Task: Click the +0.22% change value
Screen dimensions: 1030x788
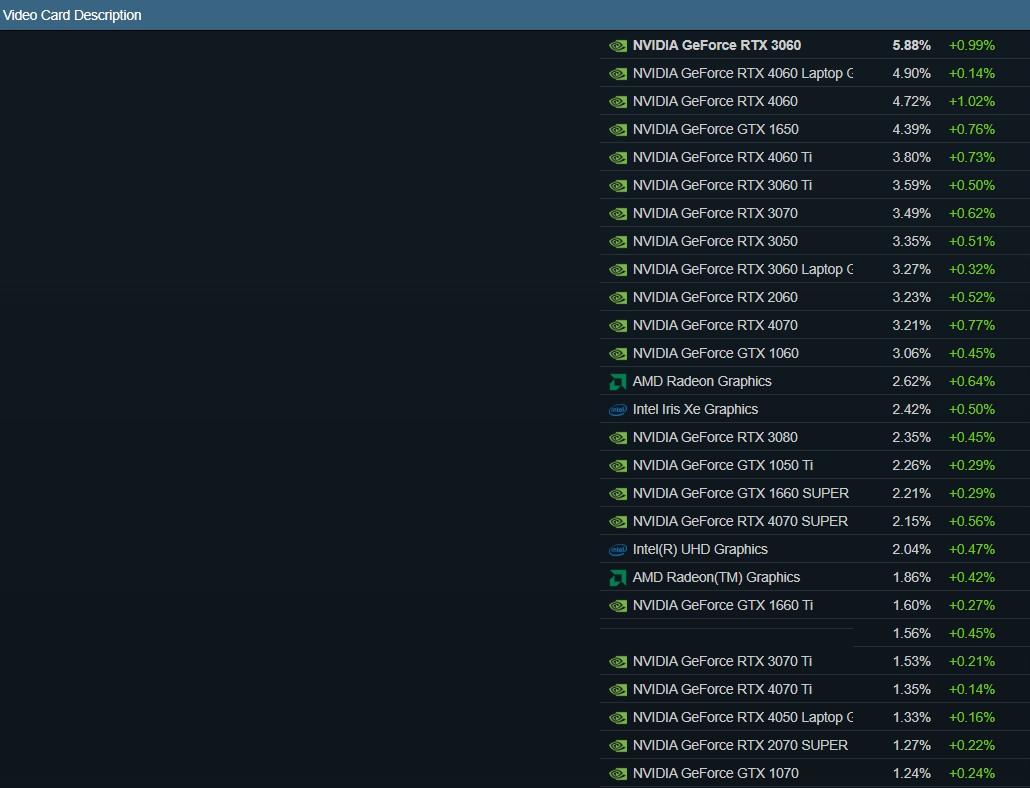Action: [972, 745]
